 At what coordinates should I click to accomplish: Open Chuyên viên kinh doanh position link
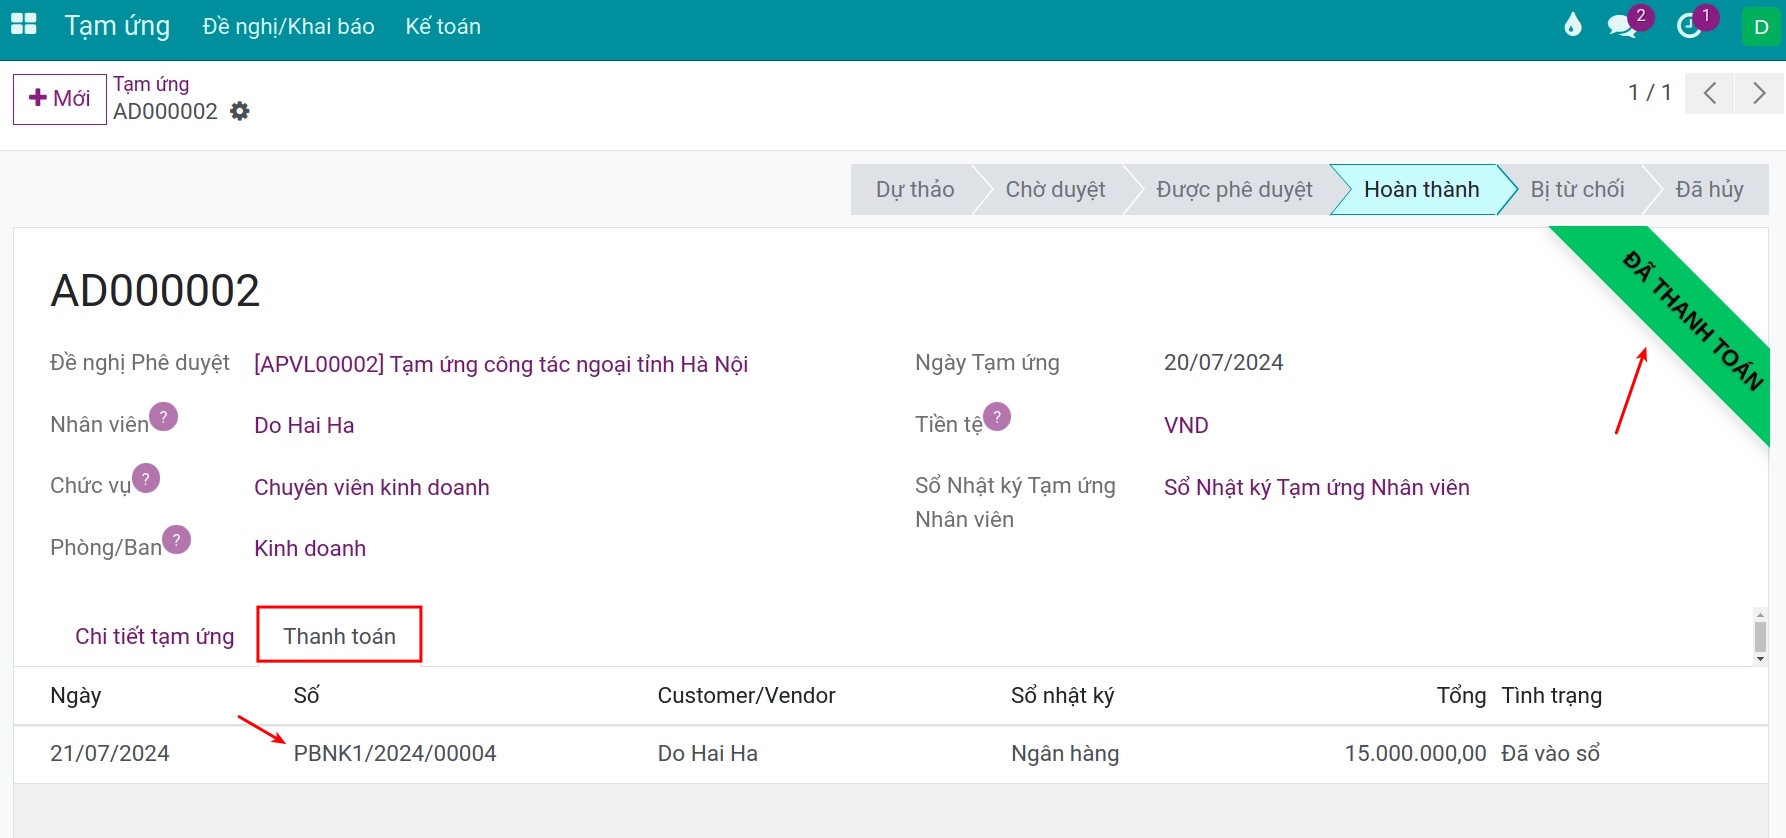pos(372,488)
